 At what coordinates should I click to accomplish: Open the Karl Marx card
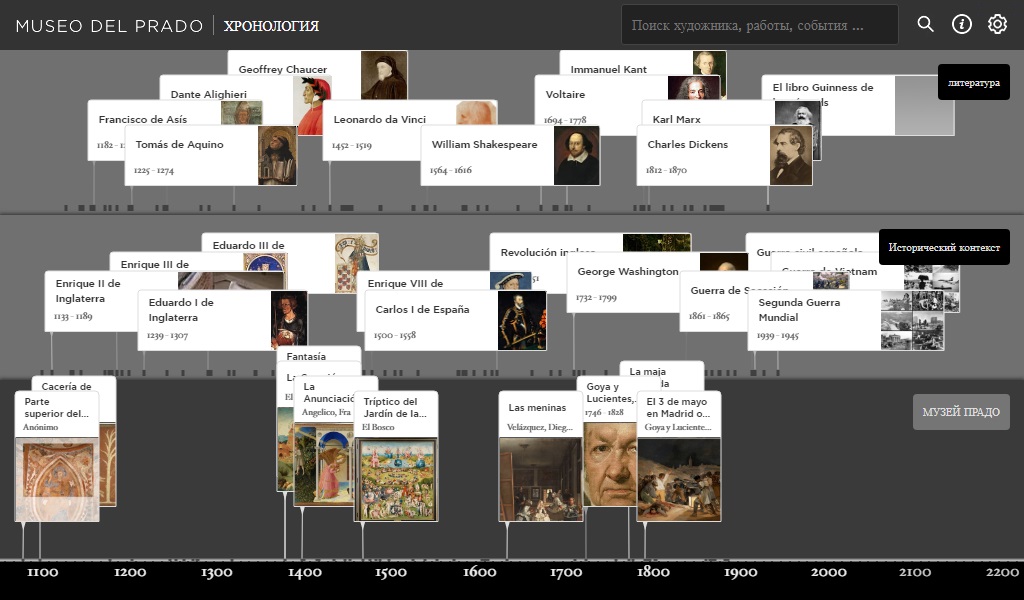coord(708,113)
